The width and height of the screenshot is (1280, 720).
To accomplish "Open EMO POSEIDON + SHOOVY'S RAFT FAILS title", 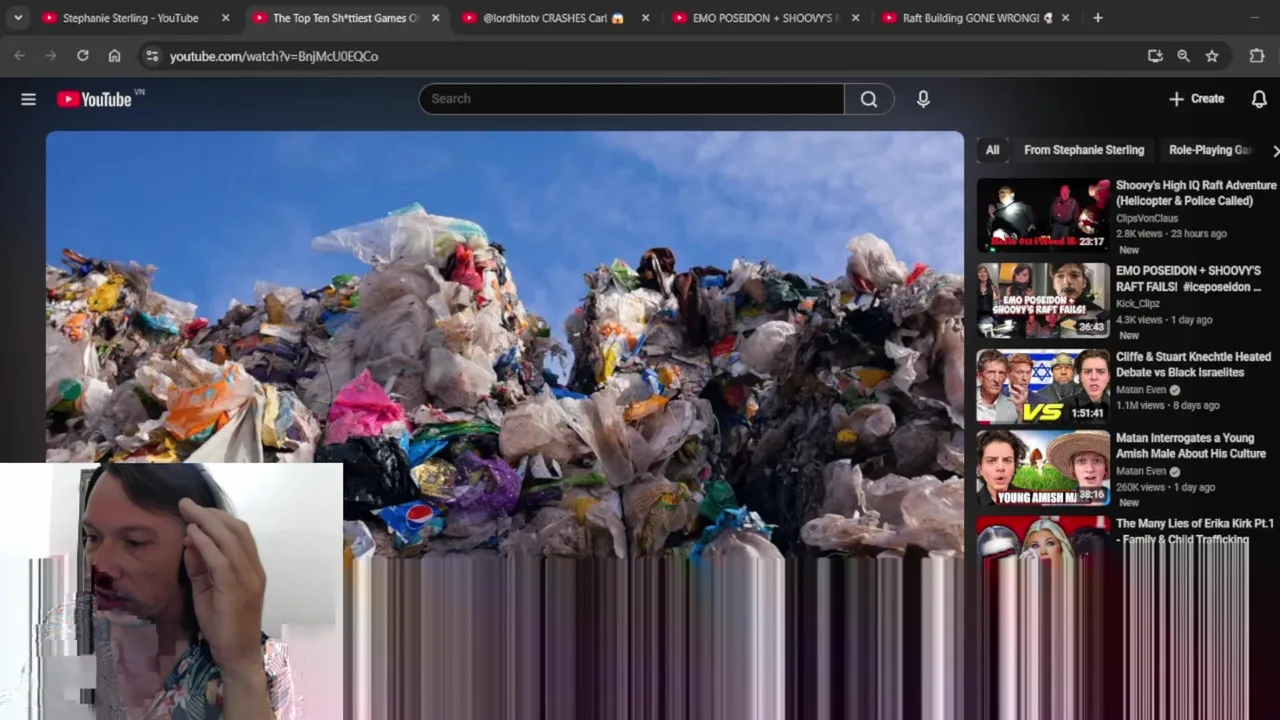I will point(1189,279).
